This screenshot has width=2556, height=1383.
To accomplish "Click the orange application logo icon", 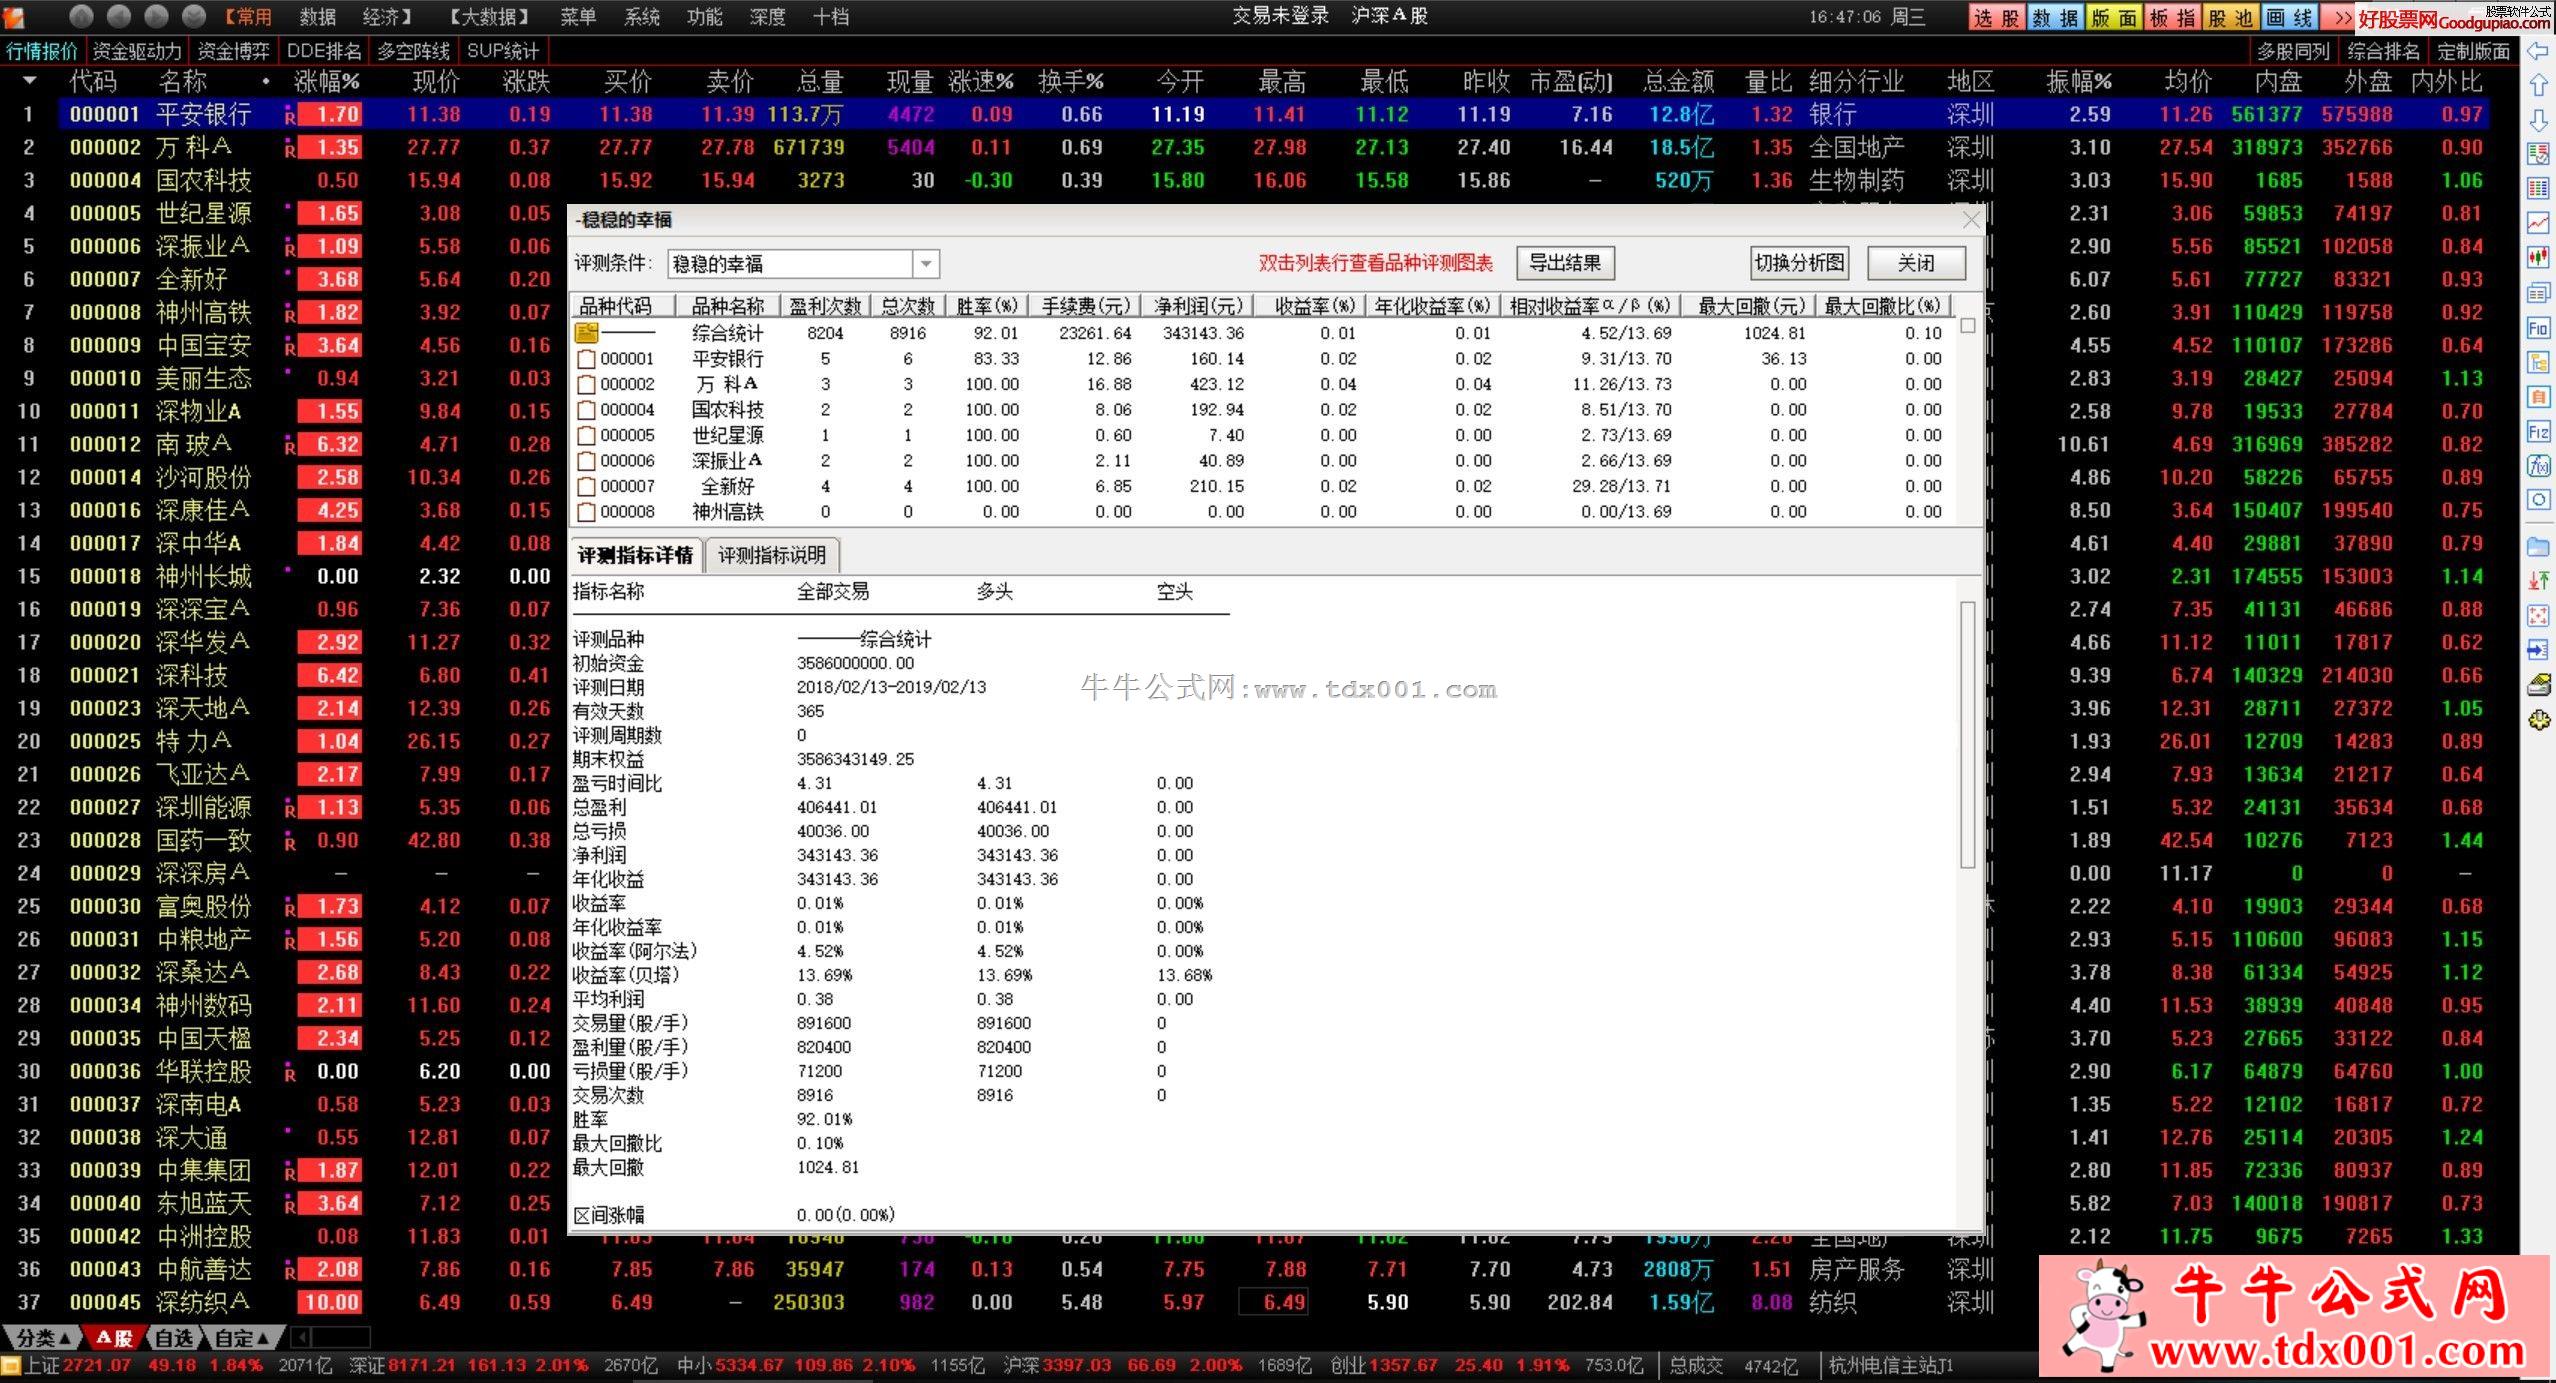I will (x=14, y=16).
